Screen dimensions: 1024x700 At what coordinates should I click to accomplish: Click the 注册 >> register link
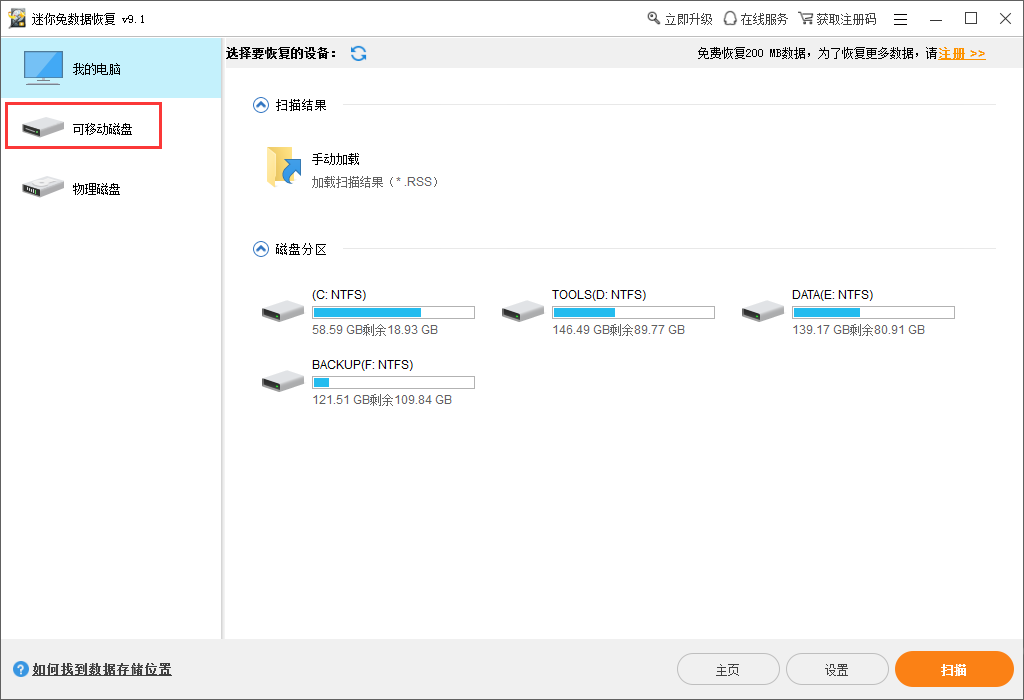click(x=962, y=54)
